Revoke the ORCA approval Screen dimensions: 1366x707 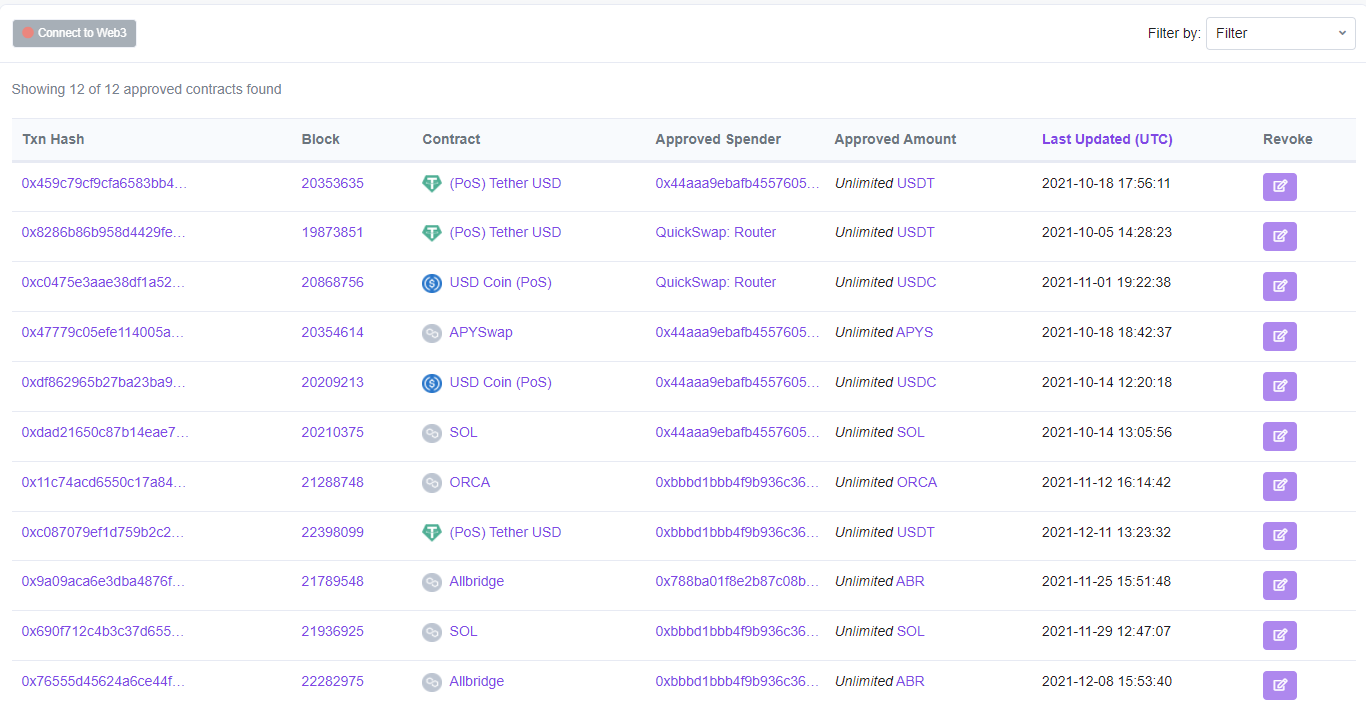pyautogui.click(x=1280, y=486)
